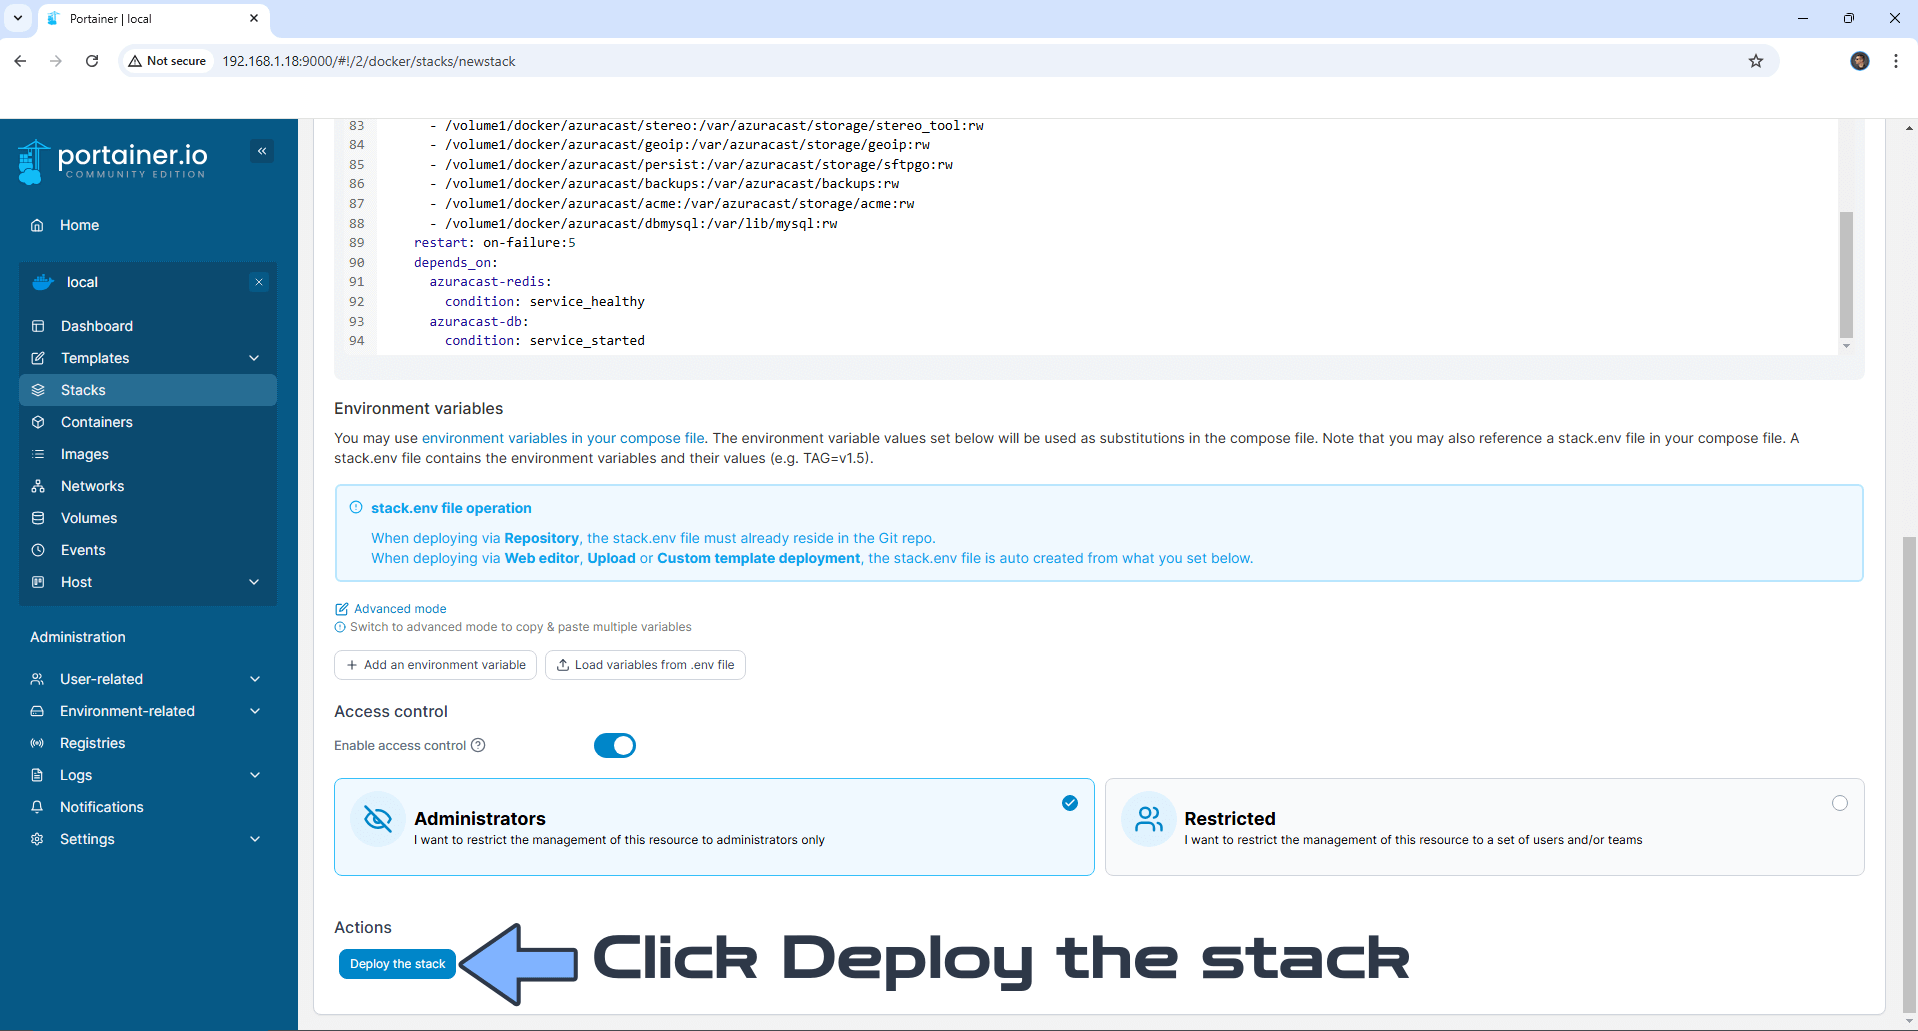Click the Environment-related drive icon
Viewport: 1918px width, 1031px height.
[x=37, y=711]
